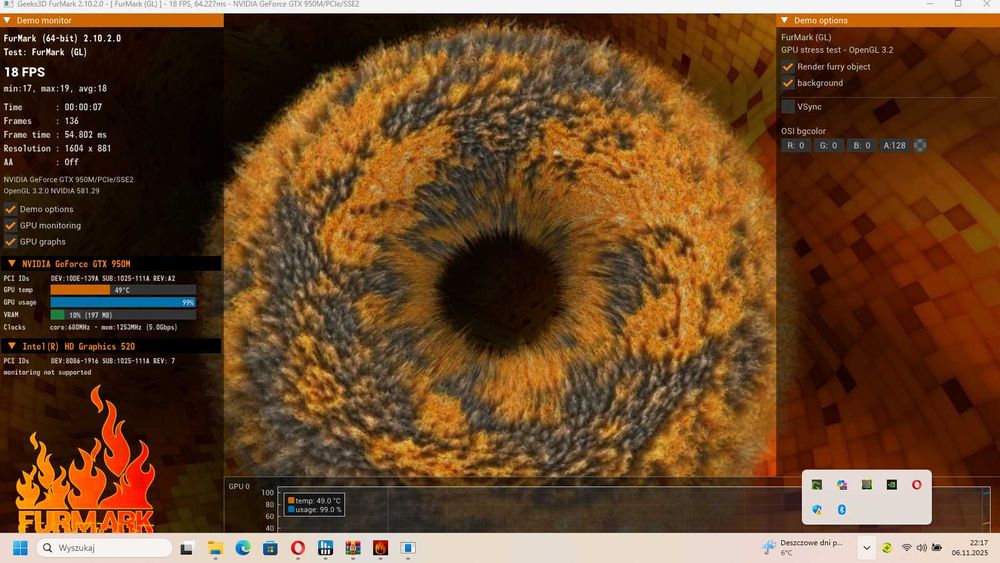The image size is (1000, 563).
Task: Click the 'usage: 99.0 %' graph legend
Action: point(314,509)
